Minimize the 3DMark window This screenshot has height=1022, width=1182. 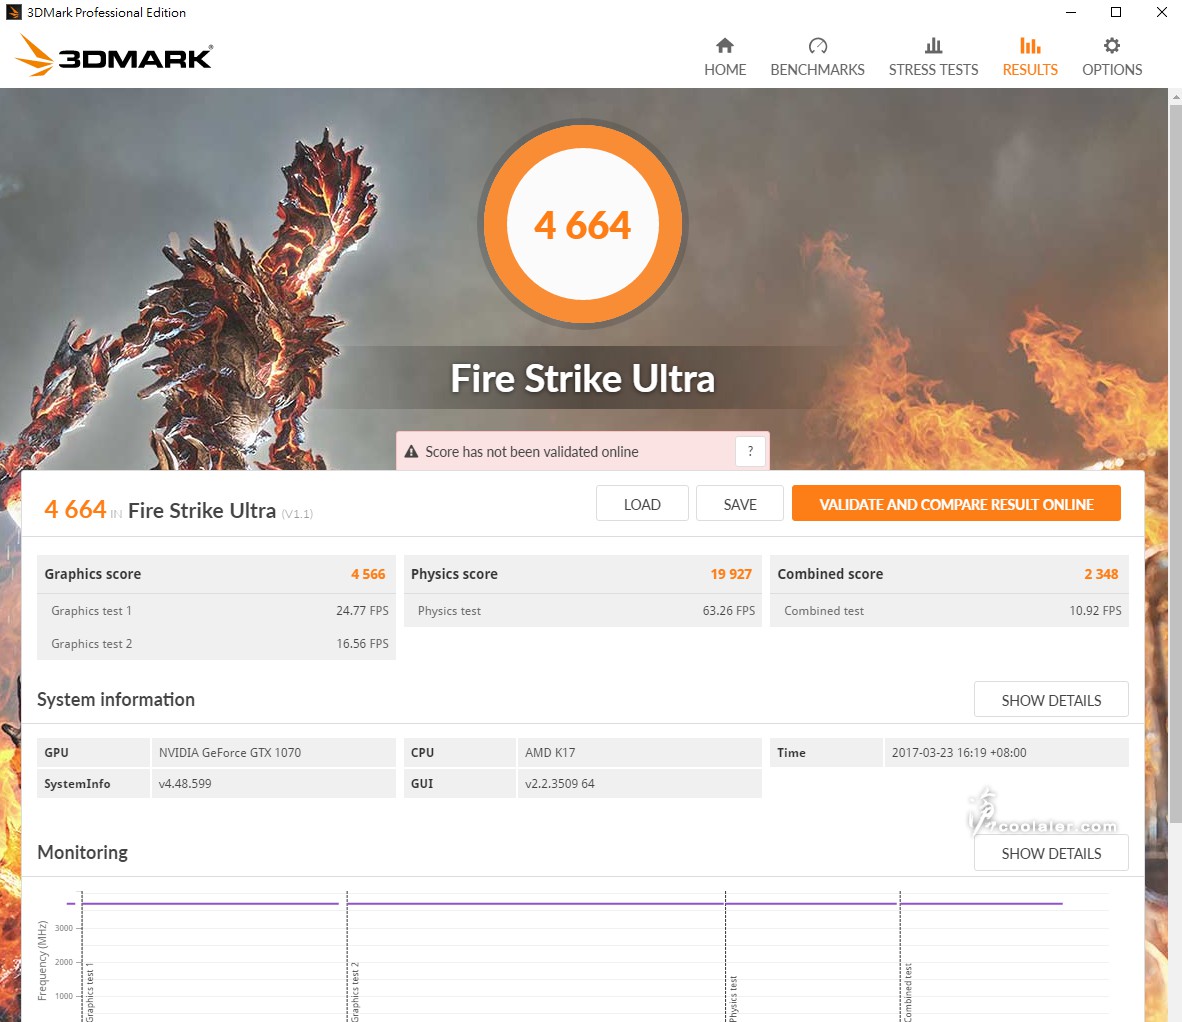1071,12
